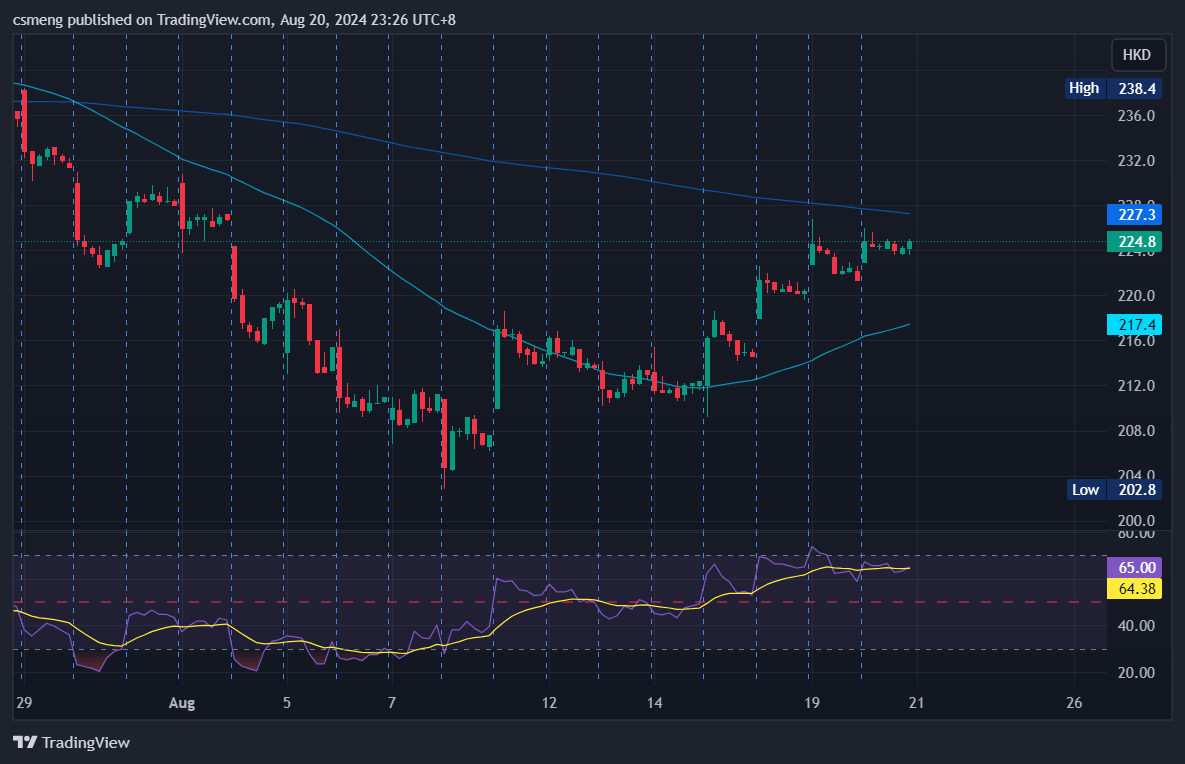Click the 200.0 price axis label
The height and width of the screenshot is (764, 1185).
pyautogui.click(x=1136, y=521)
